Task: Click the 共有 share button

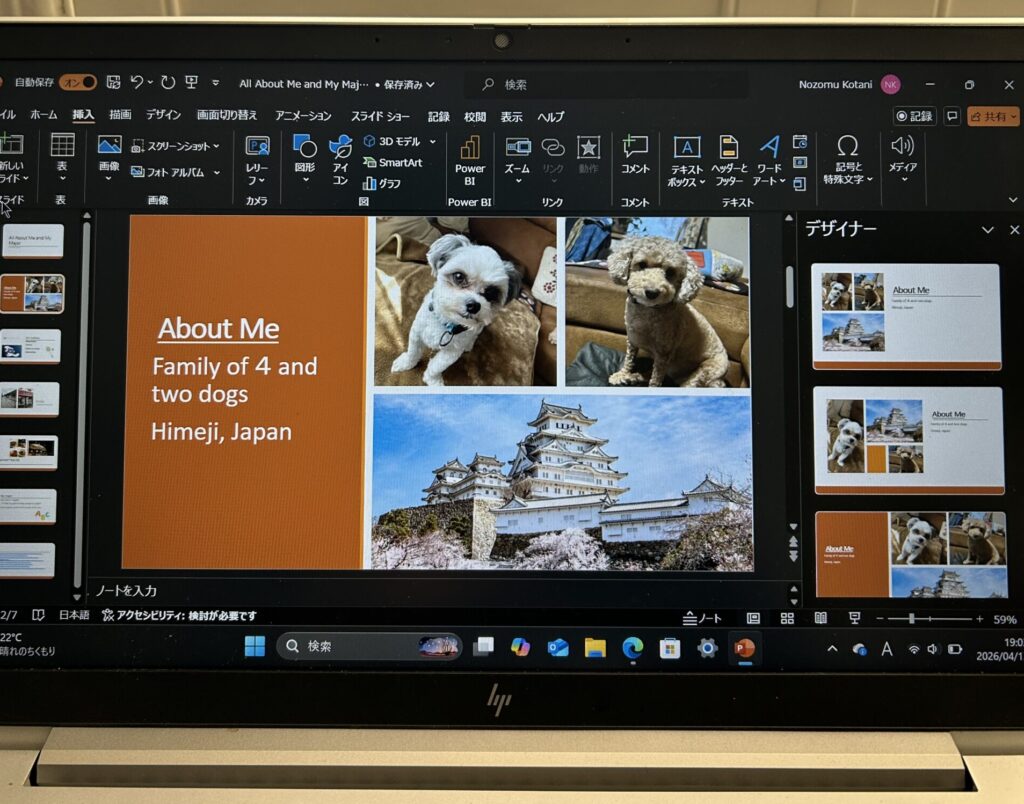Action: pos(993,116)
